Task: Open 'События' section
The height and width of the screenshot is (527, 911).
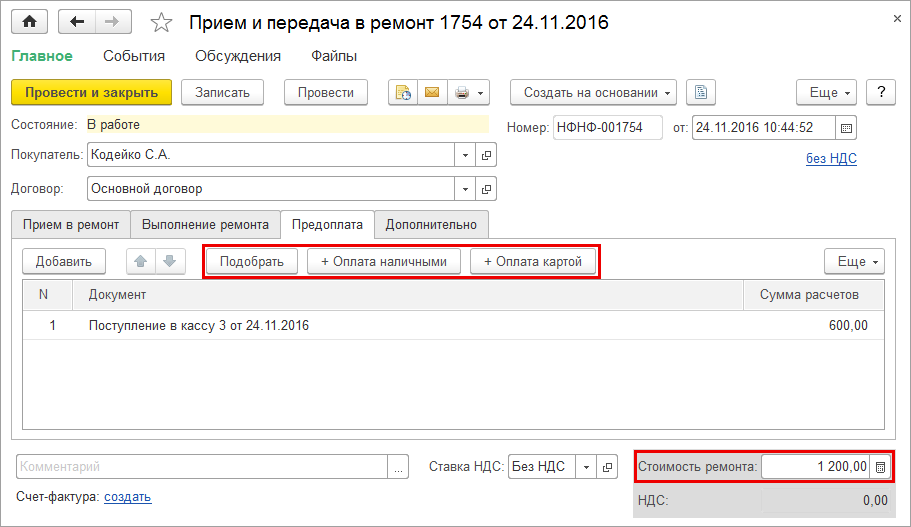Action: point(134,56)
